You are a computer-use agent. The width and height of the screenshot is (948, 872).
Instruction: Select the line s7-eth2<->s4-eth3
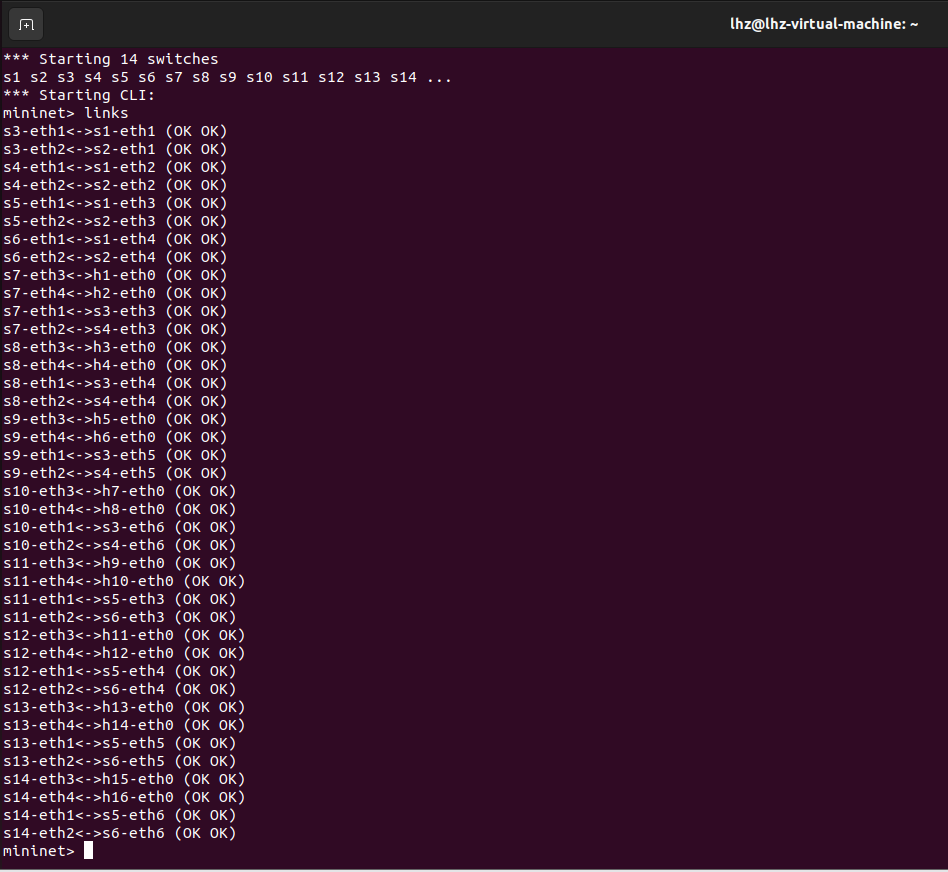[x=115, y=329]
